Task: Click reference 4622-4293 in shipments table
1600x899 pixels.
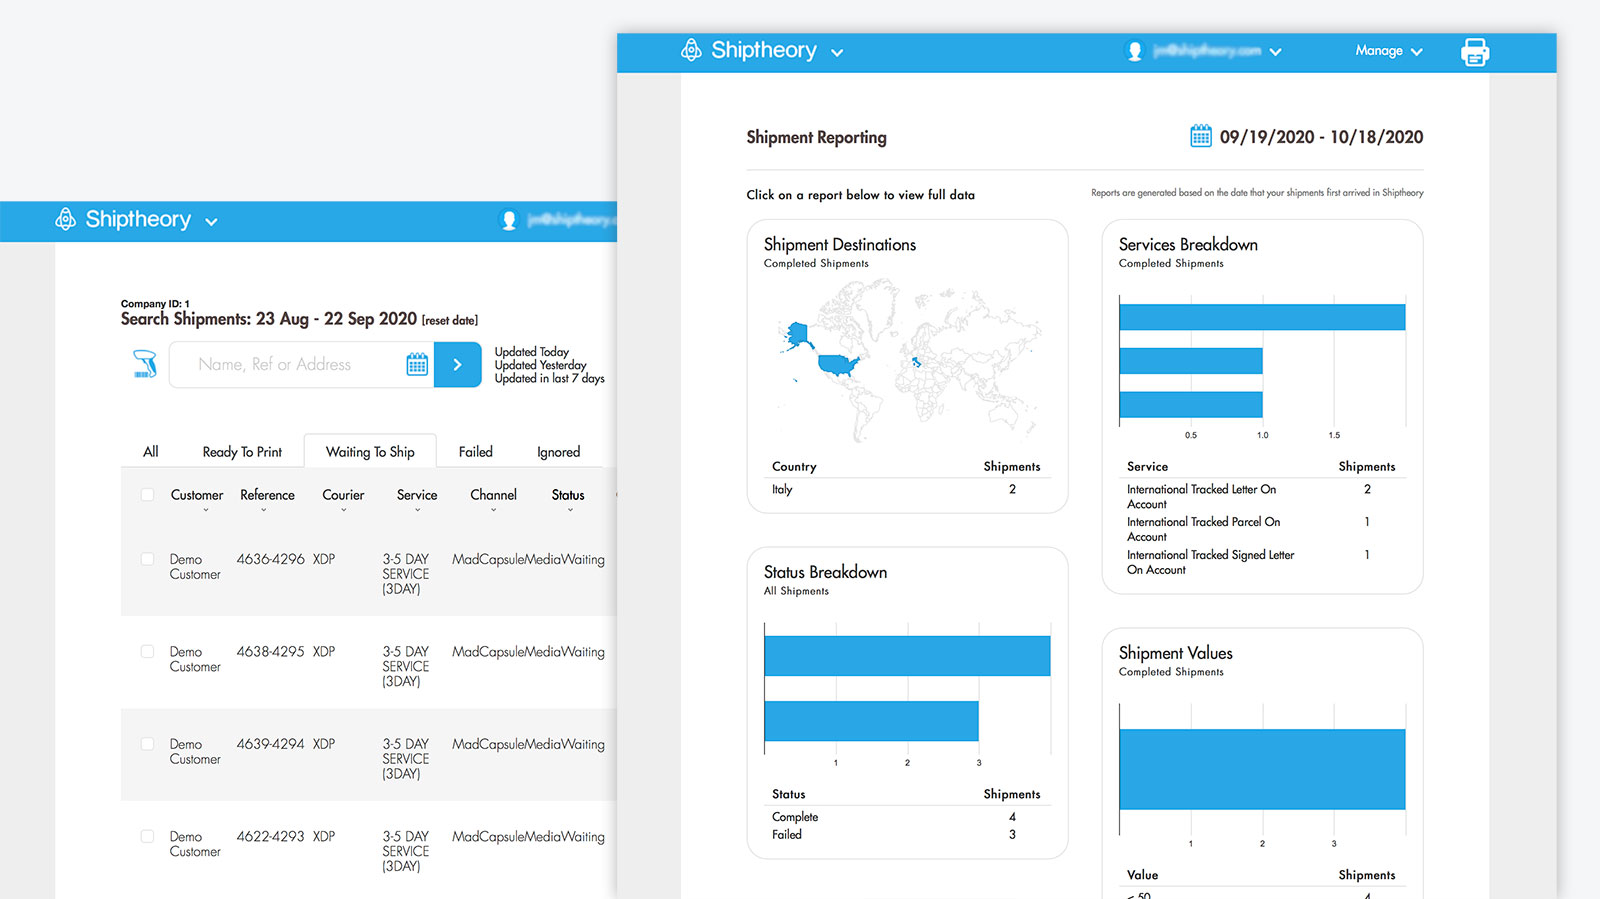Action: point(270,836)
